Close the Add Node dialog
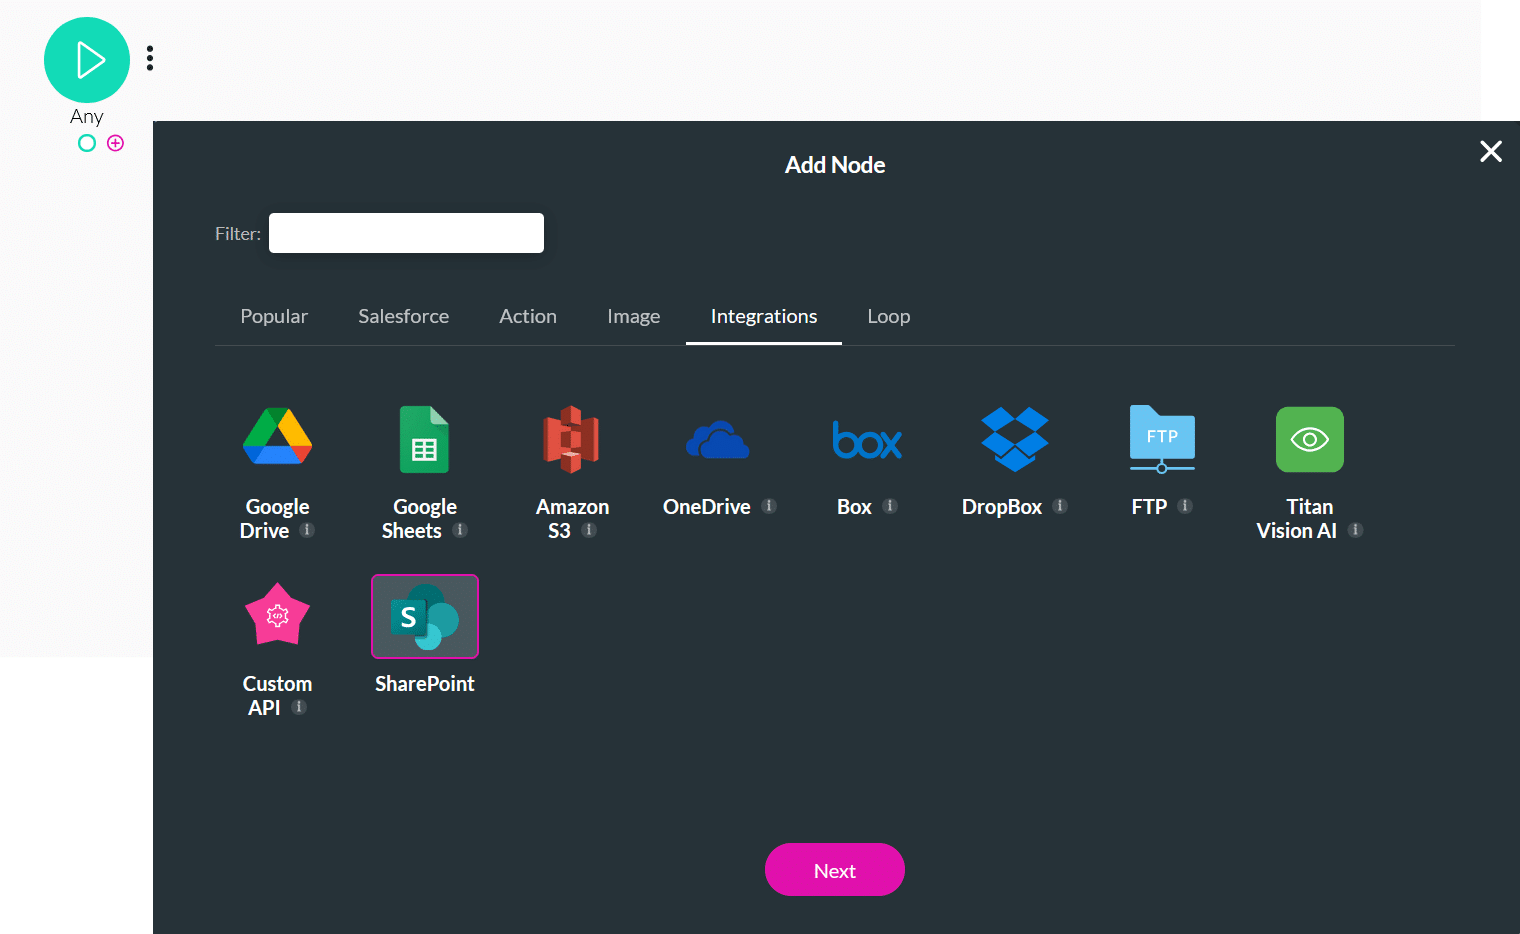This screenshot has height=934, width=1520. [x=1491, y=151]
